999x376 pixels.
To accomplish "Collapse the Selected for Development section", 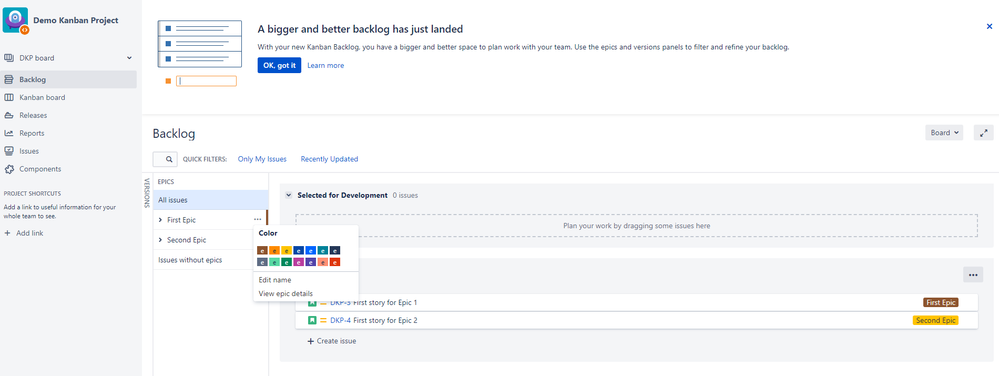I will (x=289, y=195).
